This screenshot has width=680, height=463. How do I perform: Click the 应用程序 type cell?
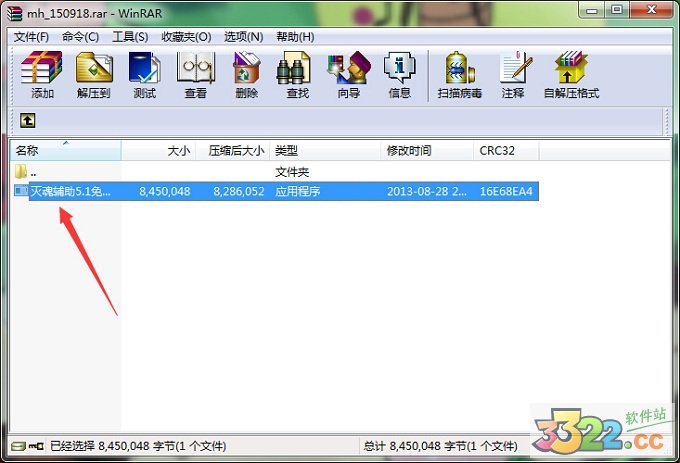298,191
